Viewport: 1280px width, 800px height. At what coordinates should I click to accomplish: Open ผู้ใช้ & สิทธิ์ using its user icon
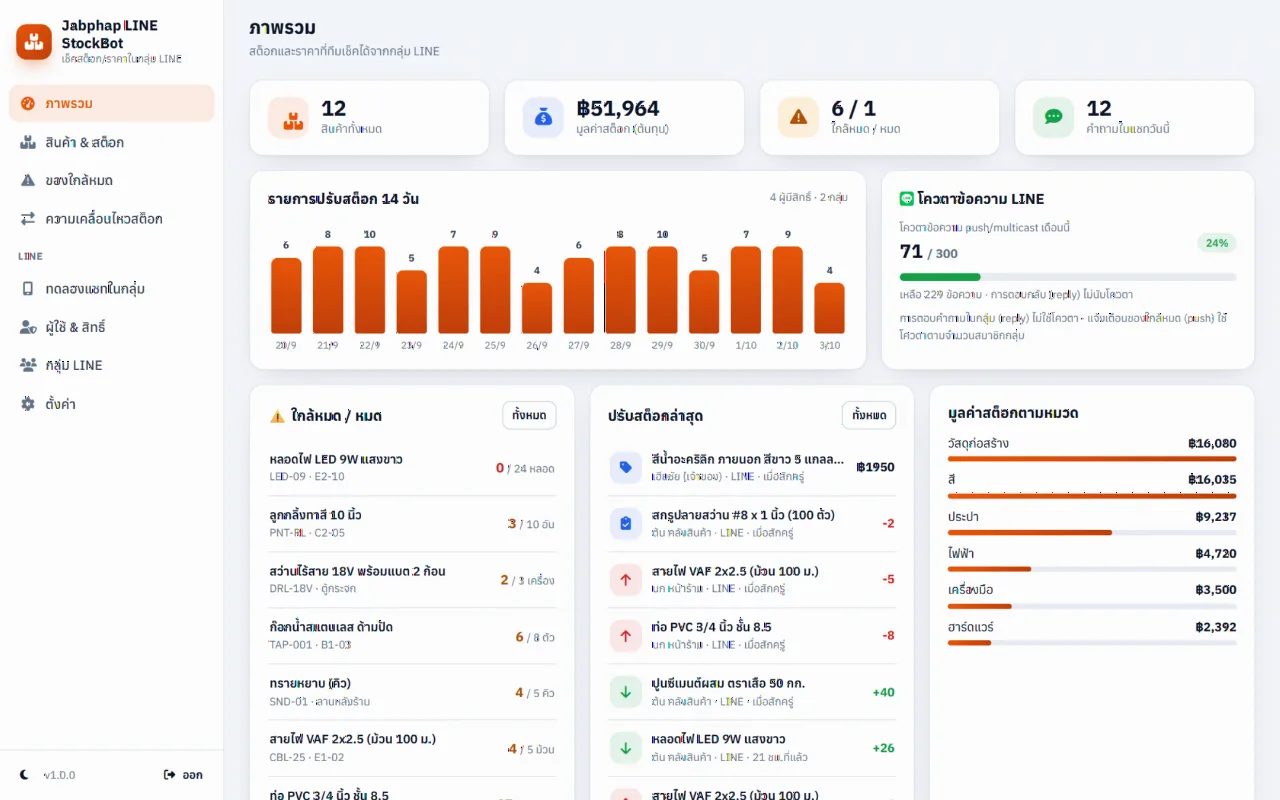coord(28,327)
